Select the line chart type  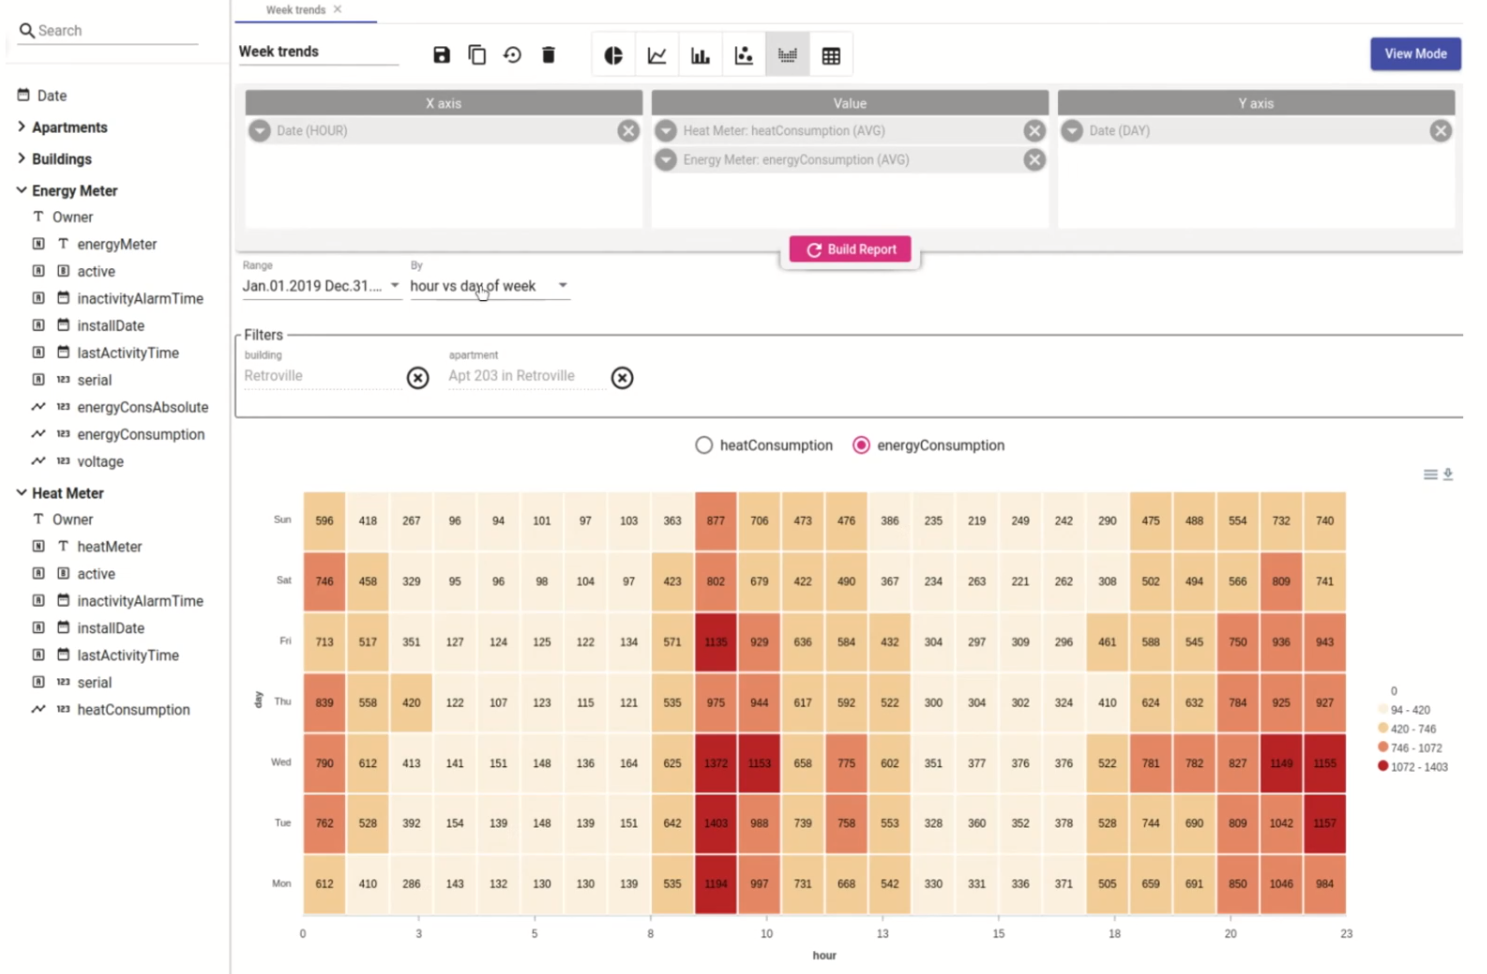[657, 56]
